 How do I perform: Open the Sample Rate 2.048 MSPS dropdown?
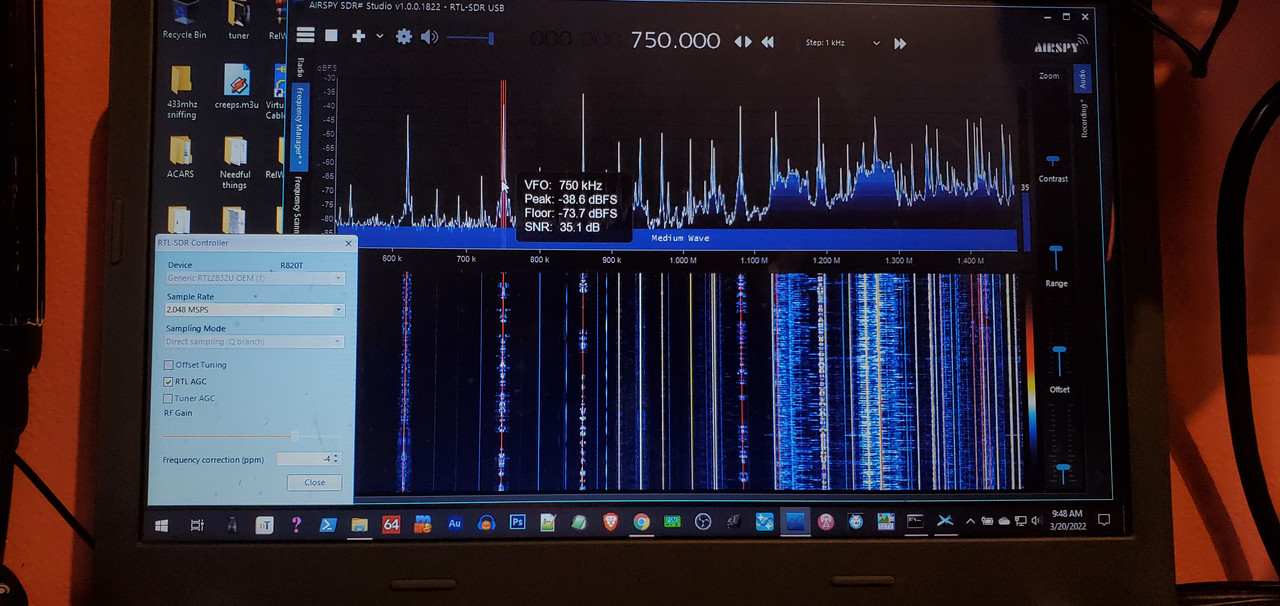[x=255, y=310]
